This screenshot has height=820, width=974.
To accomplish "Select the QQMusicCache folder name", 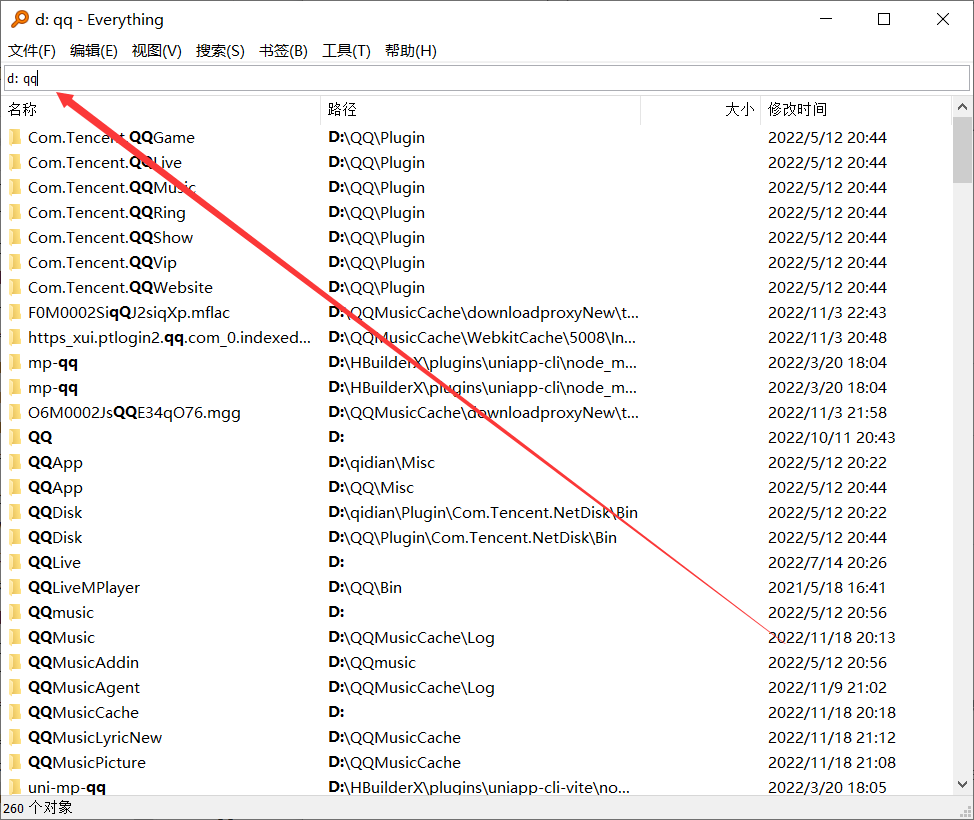I will tap(83, 713).
